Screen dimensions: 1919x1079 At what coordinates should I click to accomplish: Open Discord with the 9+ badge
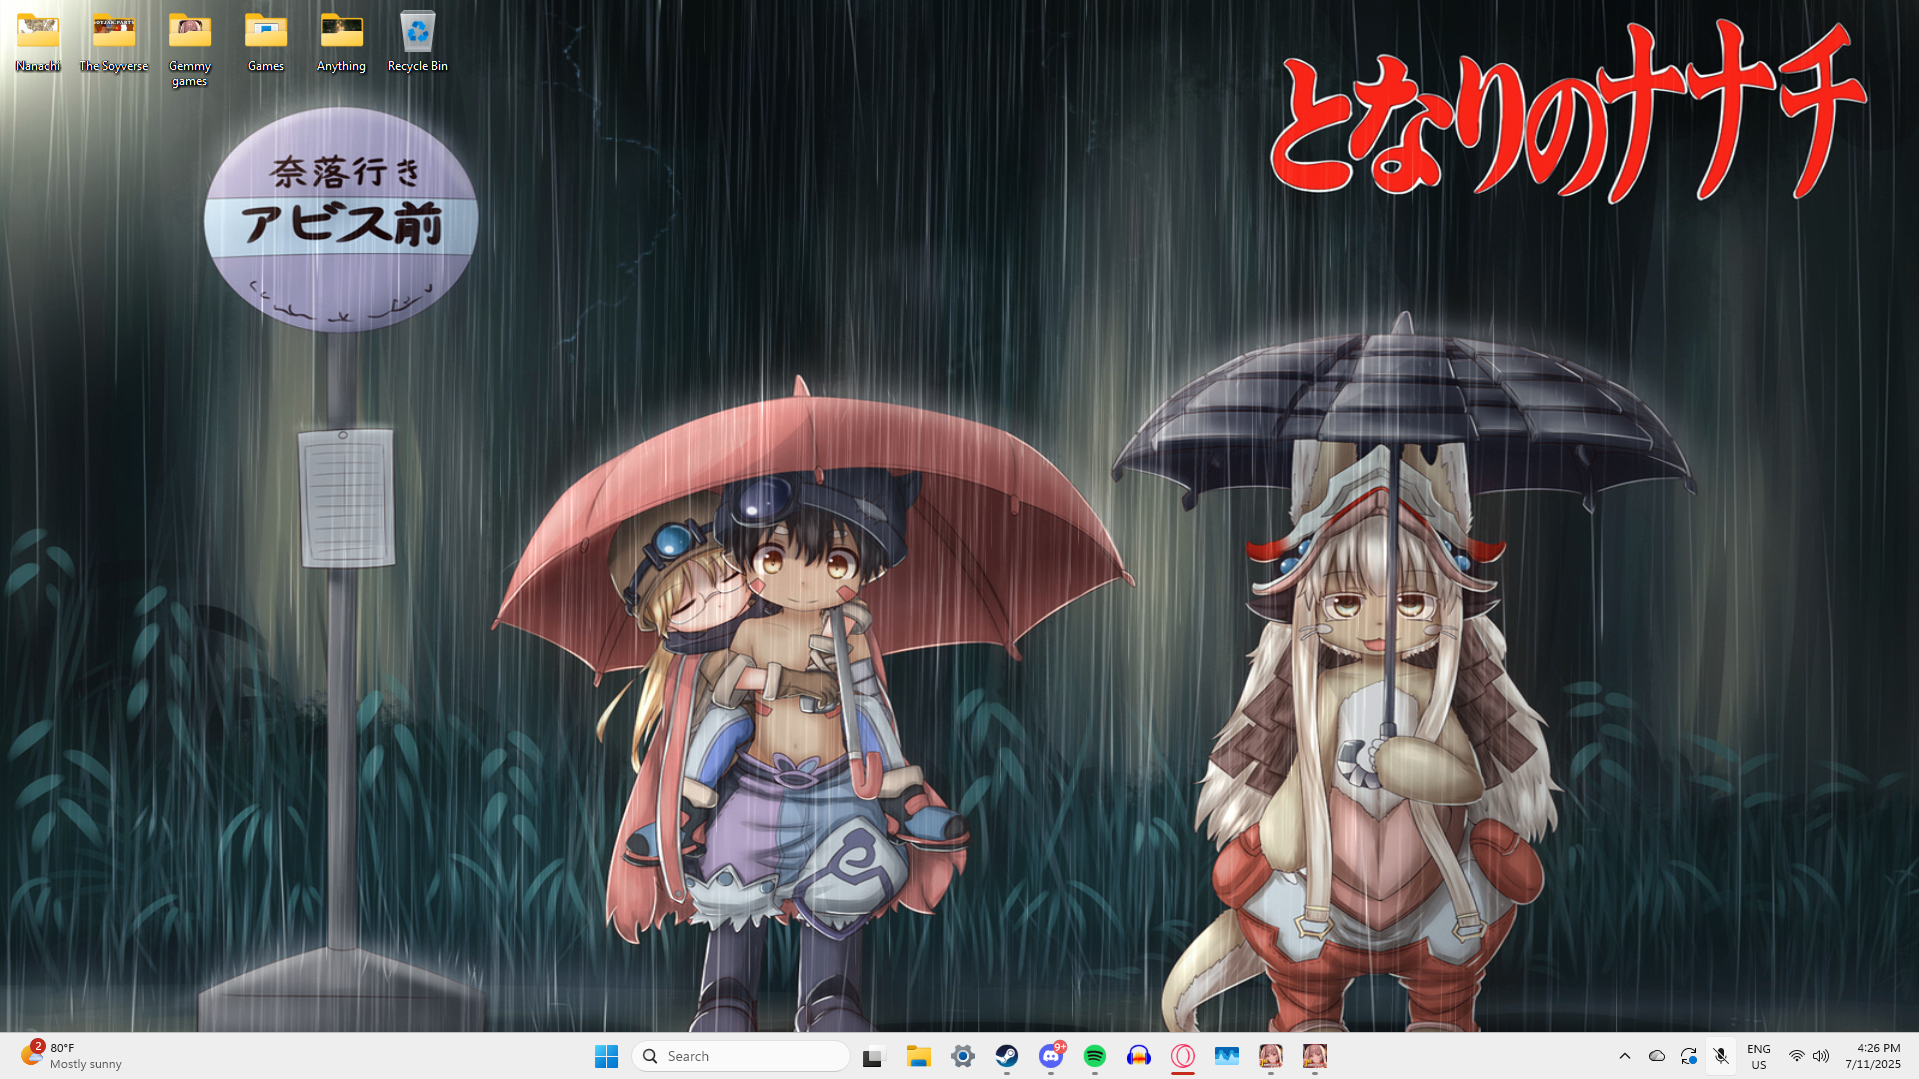tap(1051, 1056)
